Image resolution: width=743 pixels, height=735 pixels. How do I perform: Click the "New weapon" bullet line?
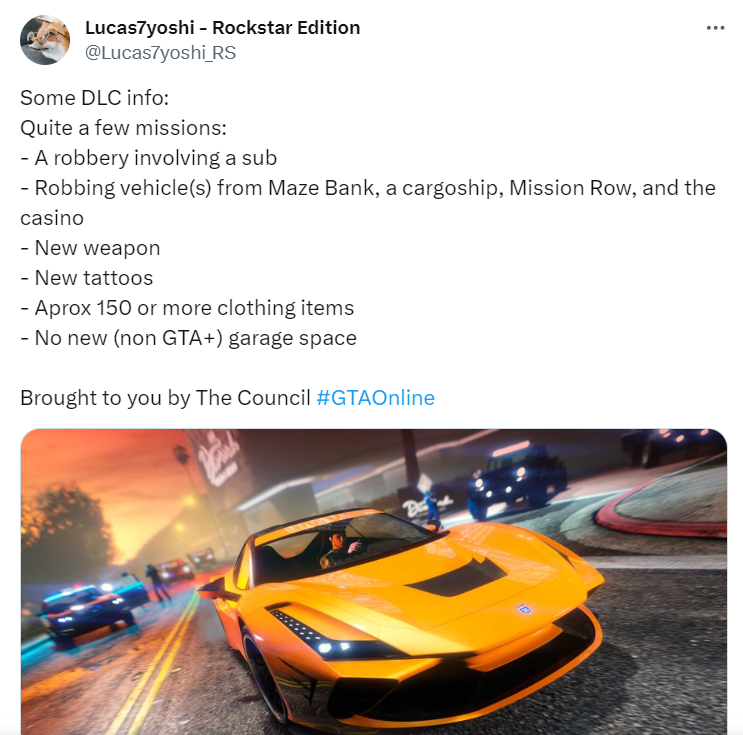click(x=90, y=248)
